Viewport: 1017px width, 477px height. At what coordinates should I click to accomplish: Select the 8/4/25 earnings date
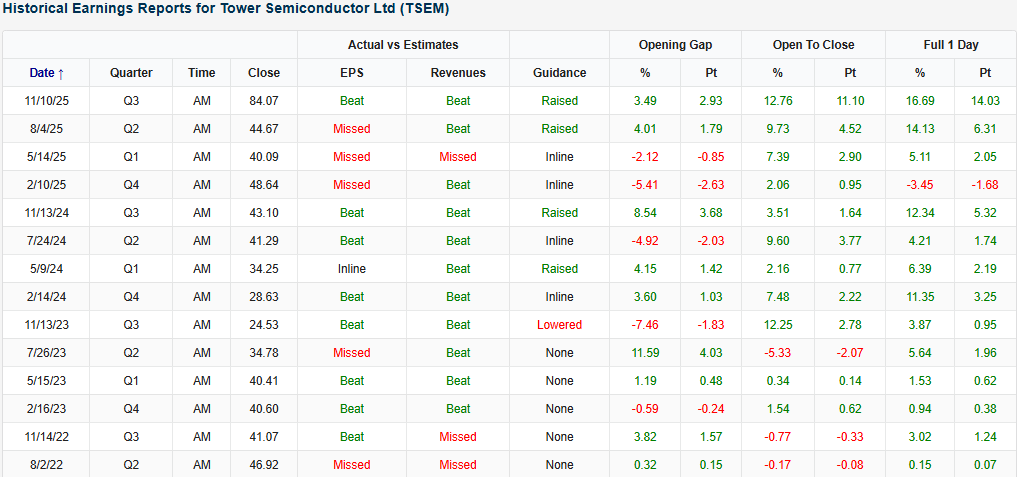click(x=46, y=129)
